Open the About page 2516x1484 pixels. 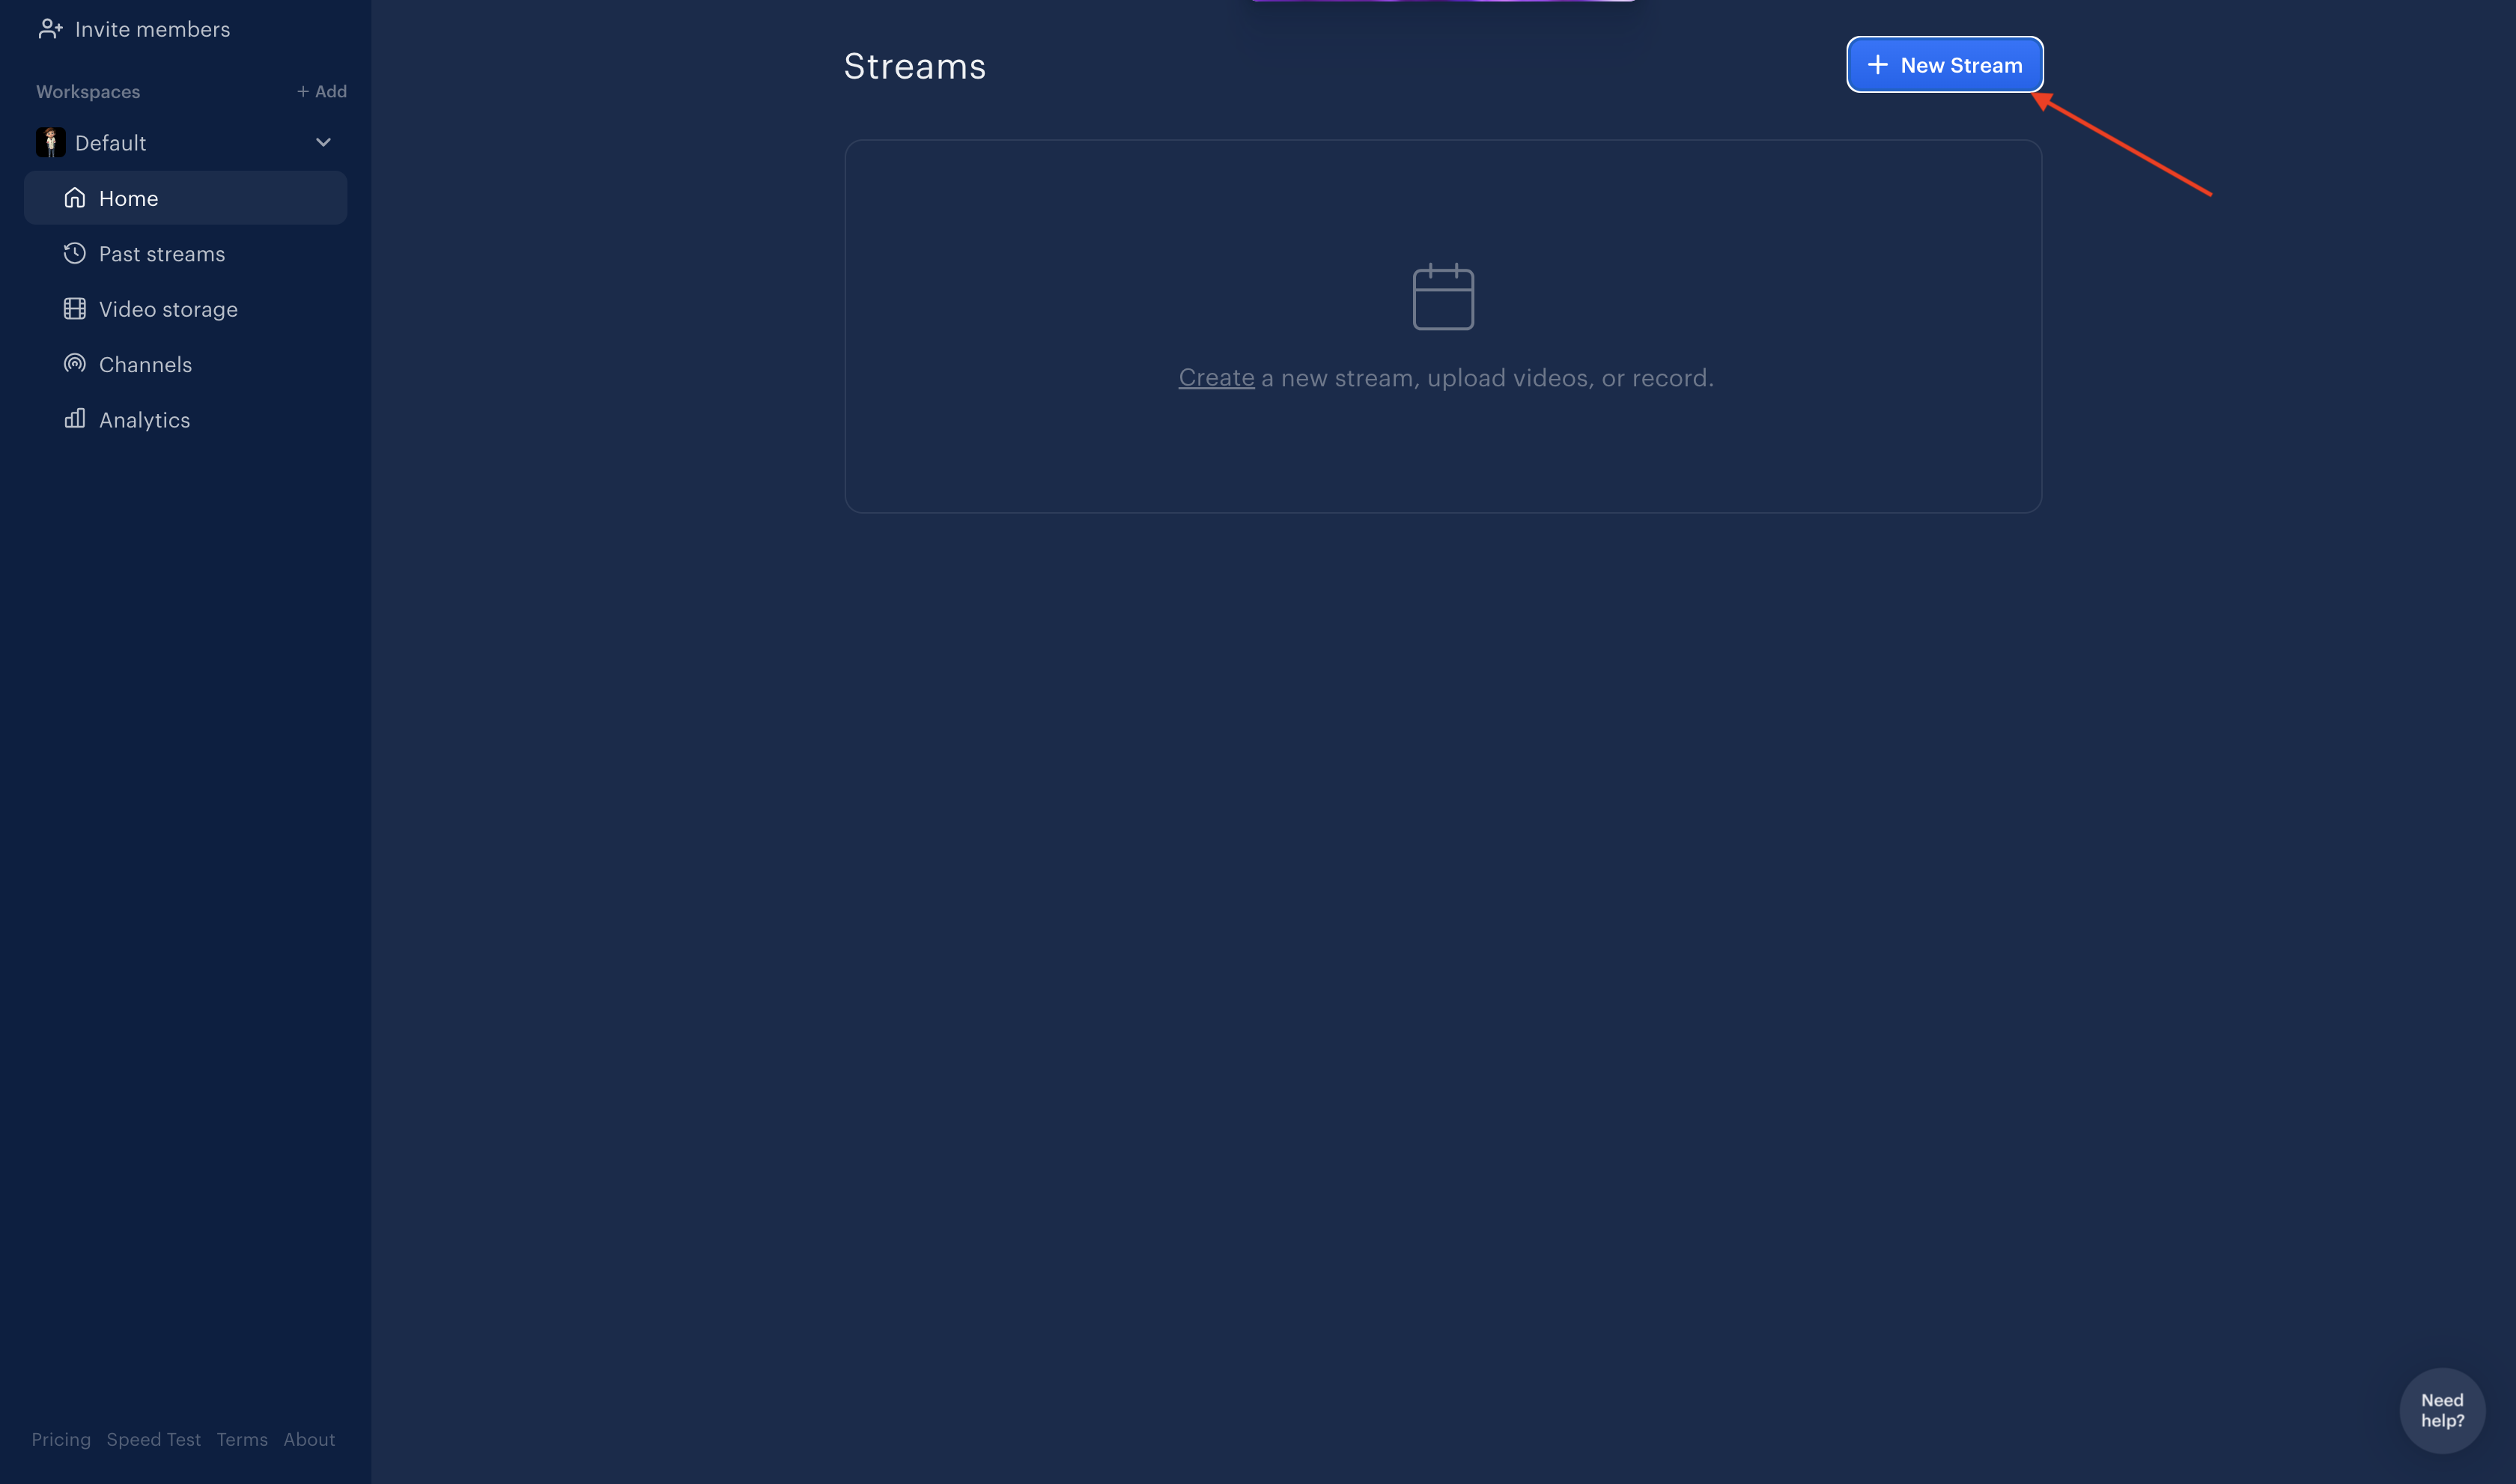pos(309,1438)
